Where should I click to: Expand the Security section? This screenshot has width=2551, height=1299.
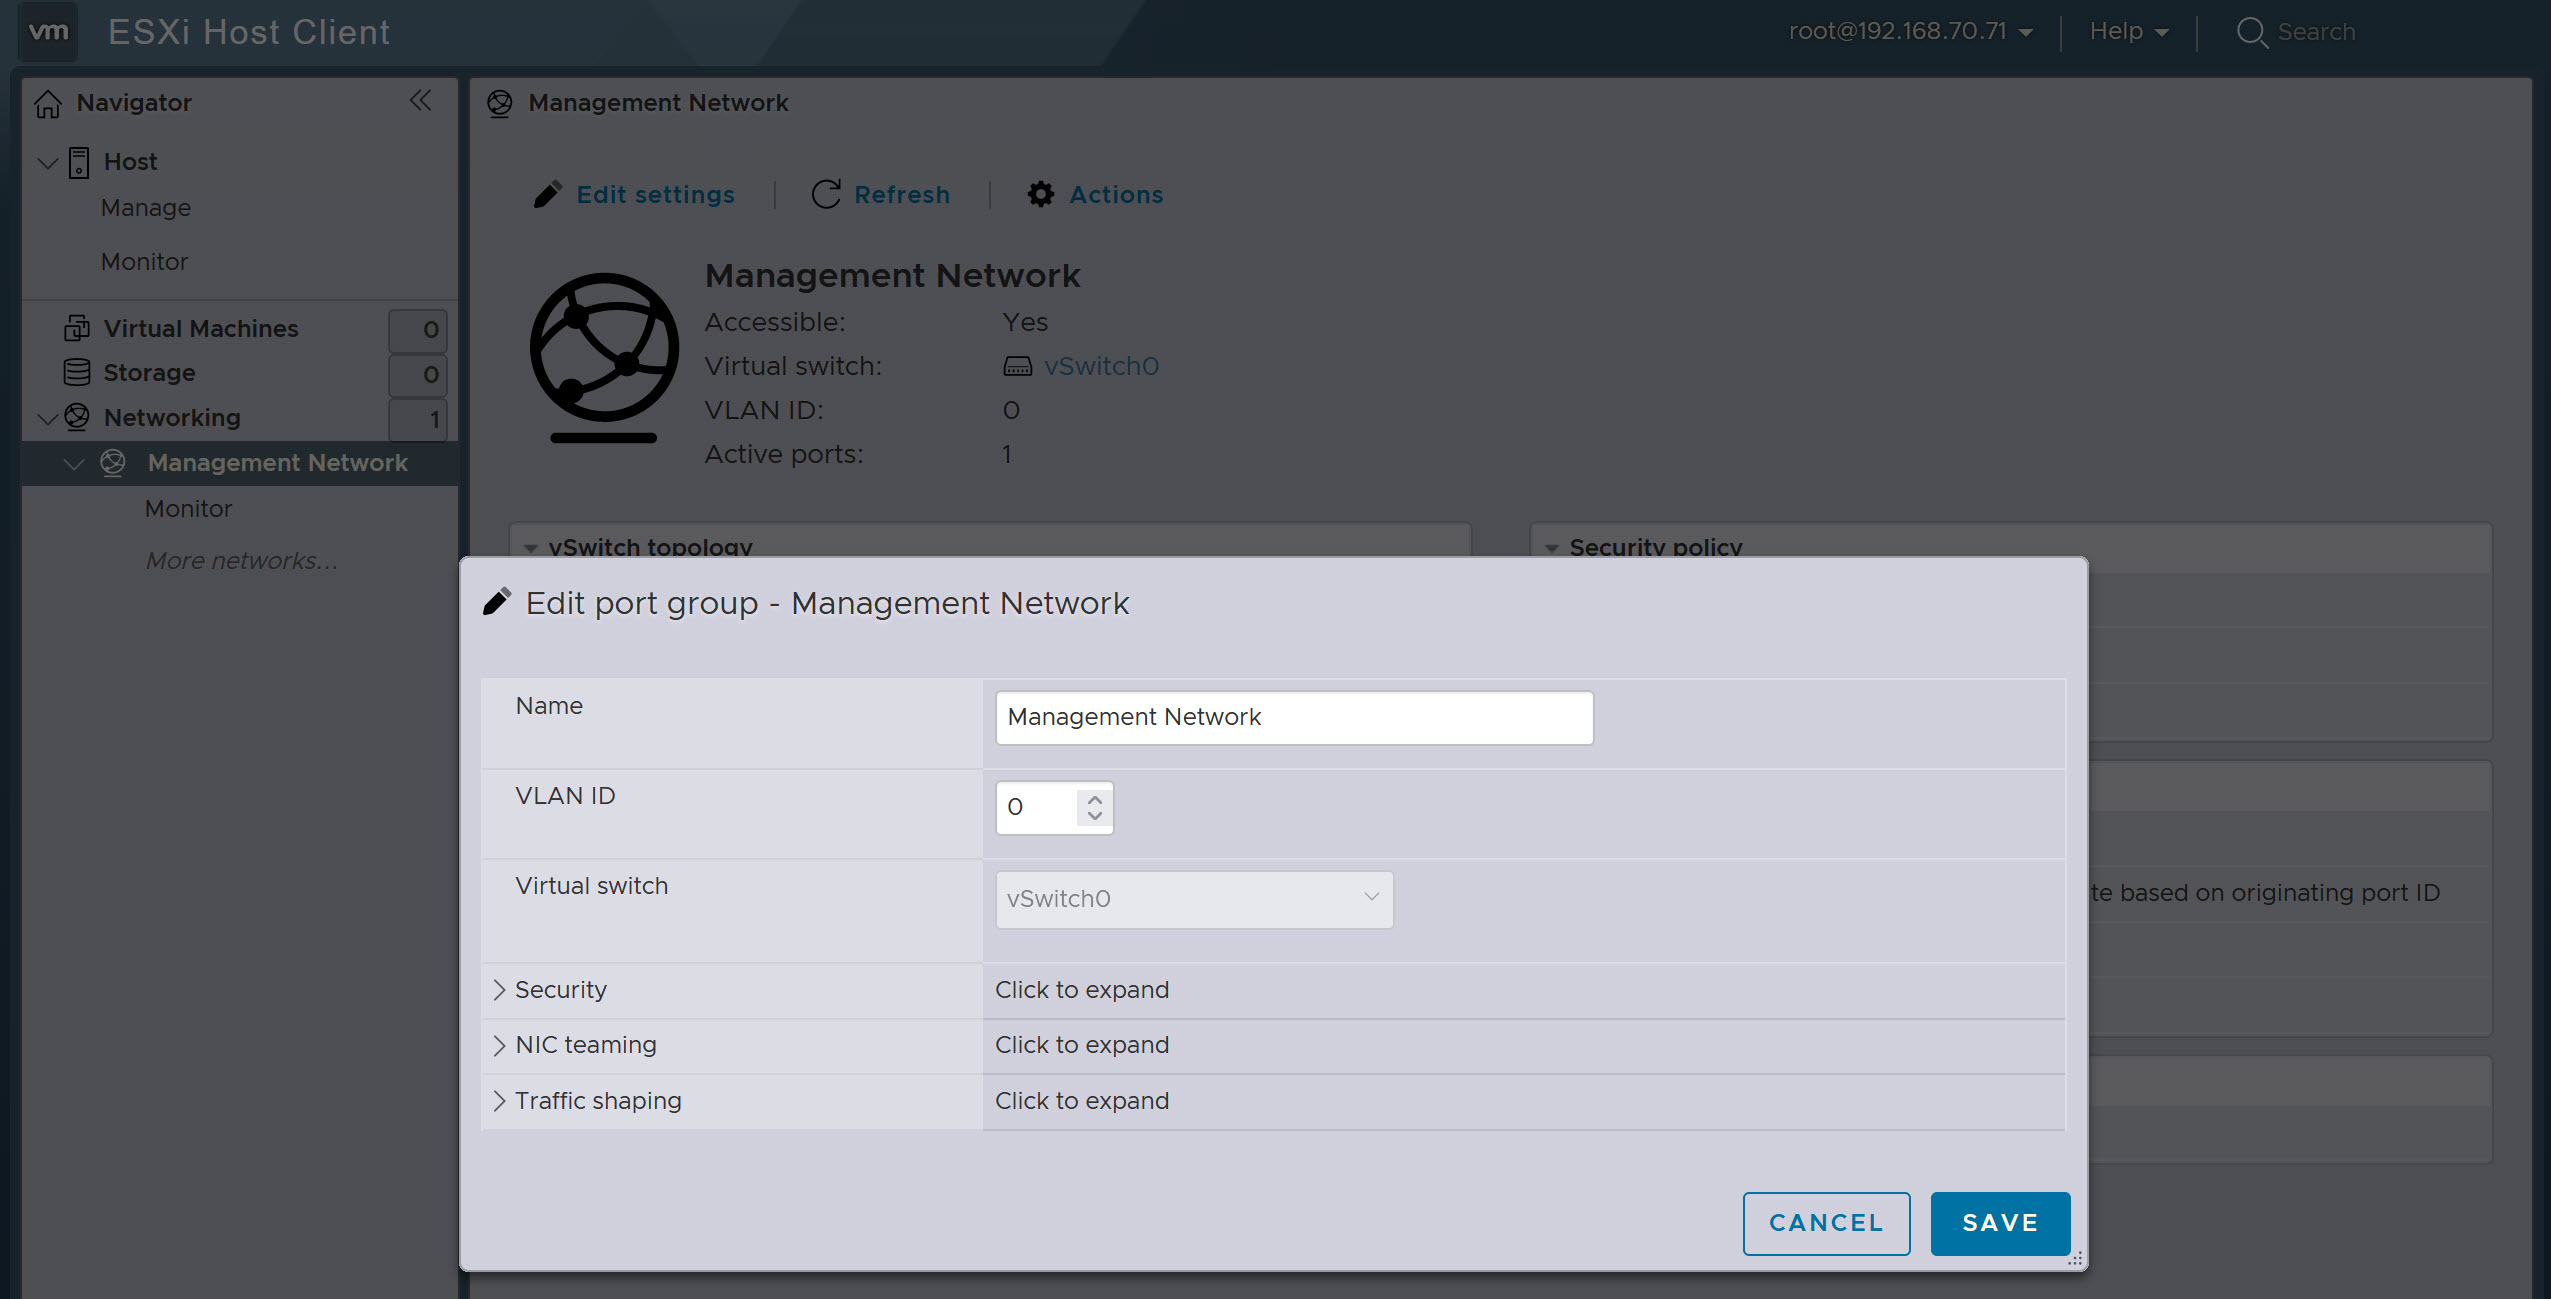(559, 989)
